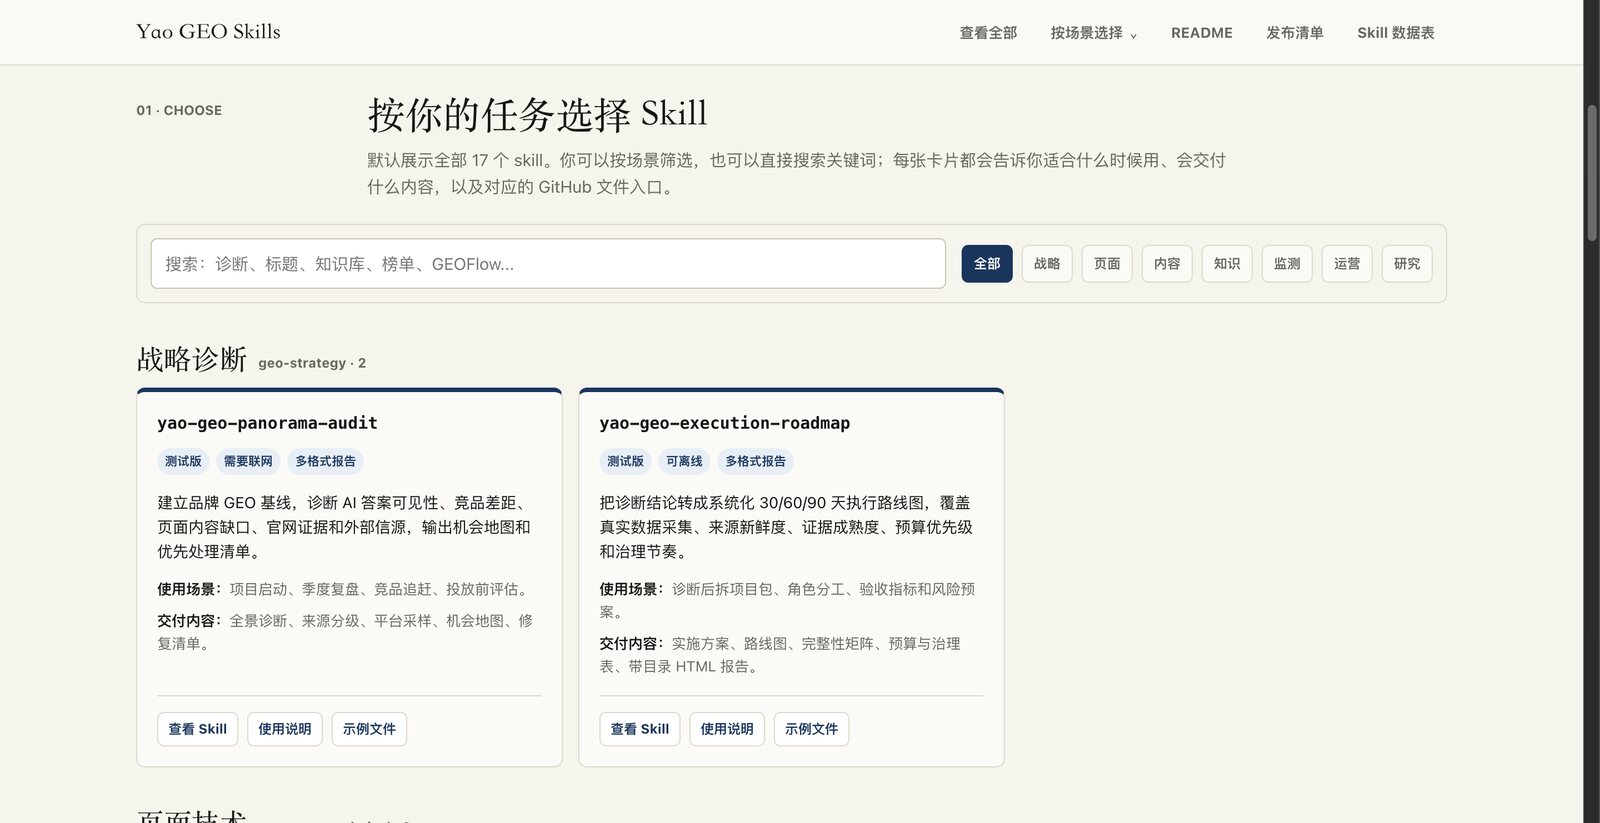Click 多格式报告 tag on panorama-audit card

[x=325, y=461]
